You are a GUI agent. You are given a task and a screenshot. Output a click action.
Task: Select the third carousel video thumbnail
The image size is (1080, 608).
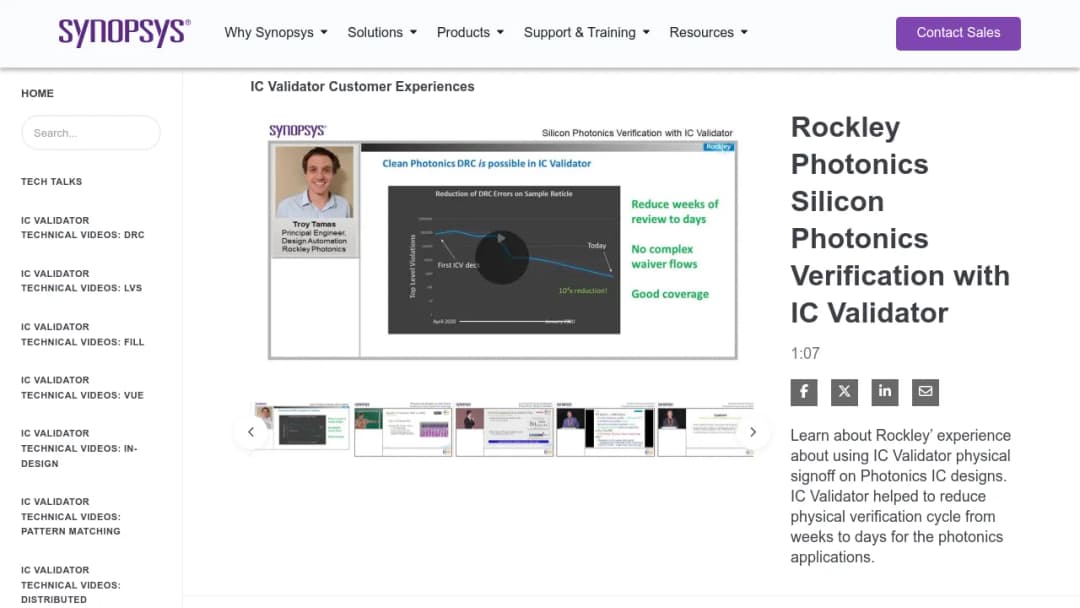pos(505,429)
